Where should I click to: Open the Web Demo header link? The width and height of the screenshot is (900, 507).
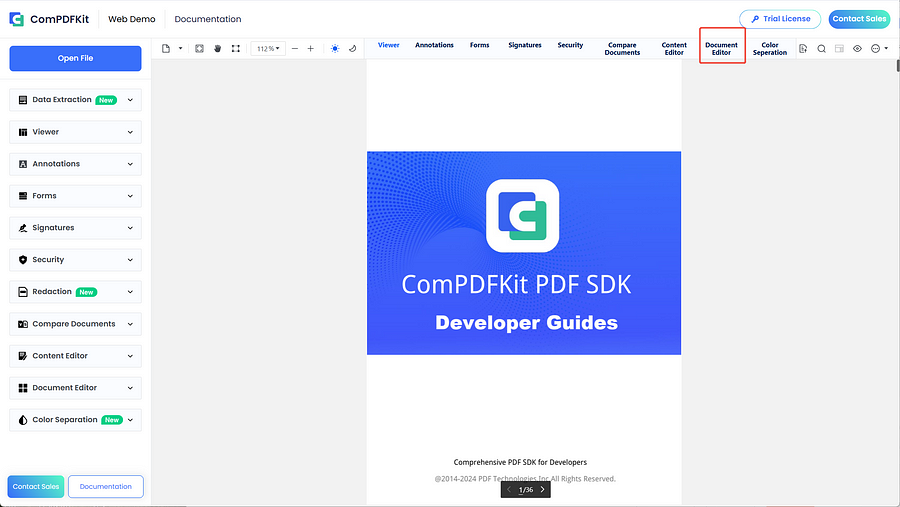(131, 19)
